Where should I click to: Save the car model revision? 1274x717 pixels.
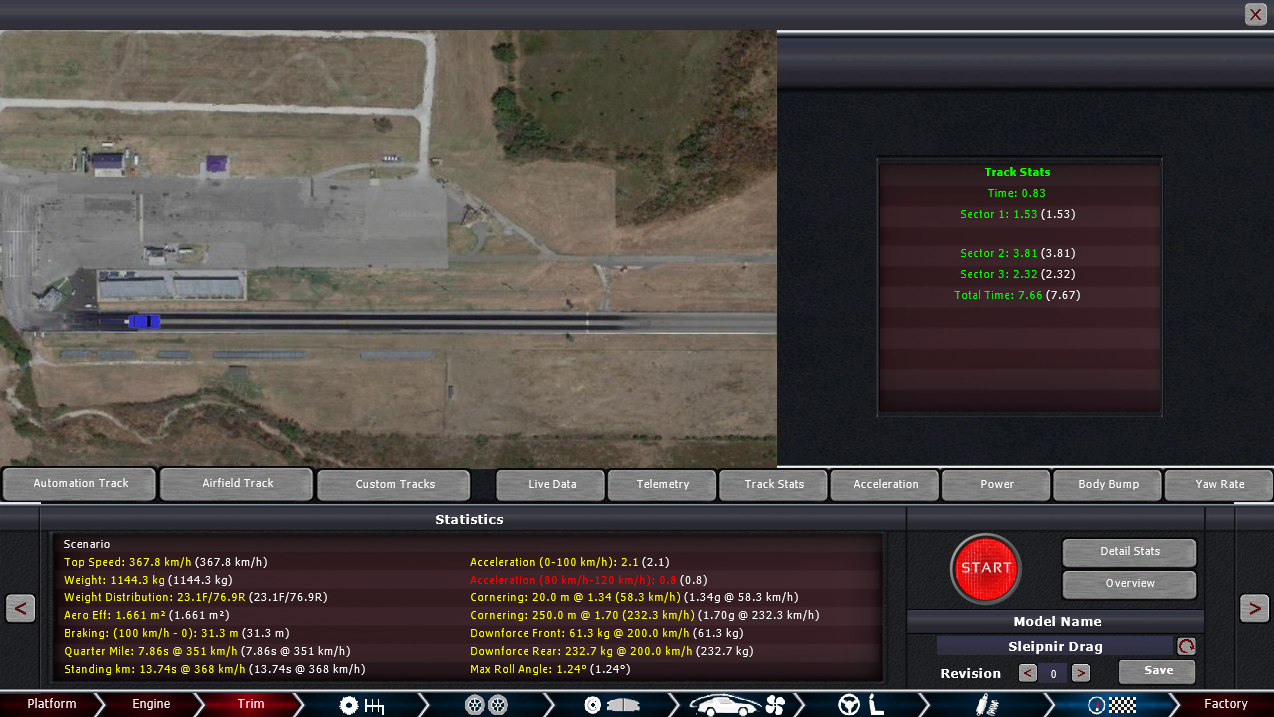pos(1158,671)
